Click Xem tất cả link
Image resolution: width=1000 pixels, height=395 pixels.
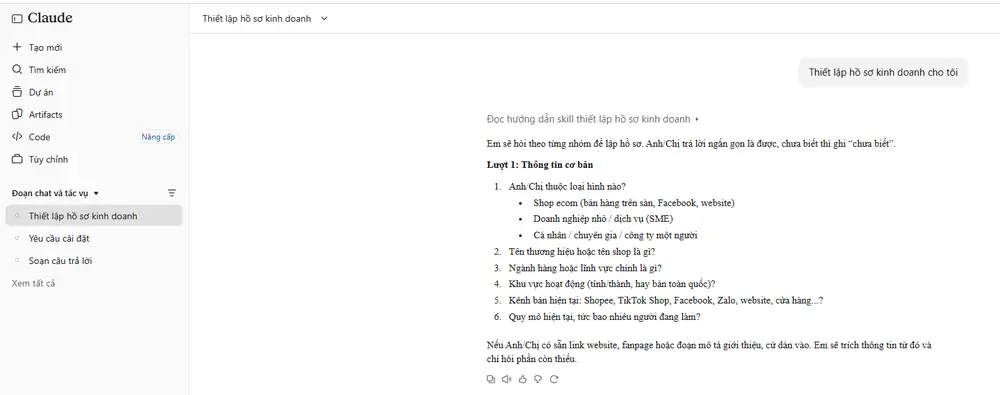(x=33, y=283)
